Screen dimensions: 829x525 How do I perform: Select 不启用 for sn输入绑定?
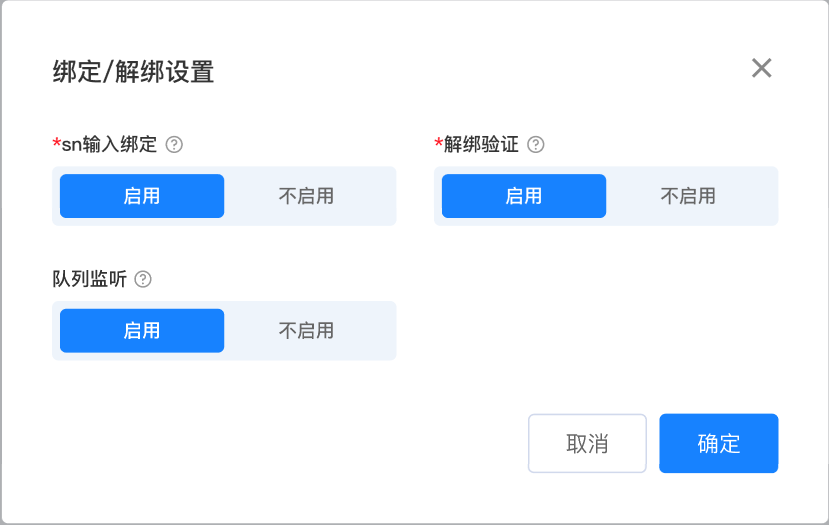tap(306, 196)
